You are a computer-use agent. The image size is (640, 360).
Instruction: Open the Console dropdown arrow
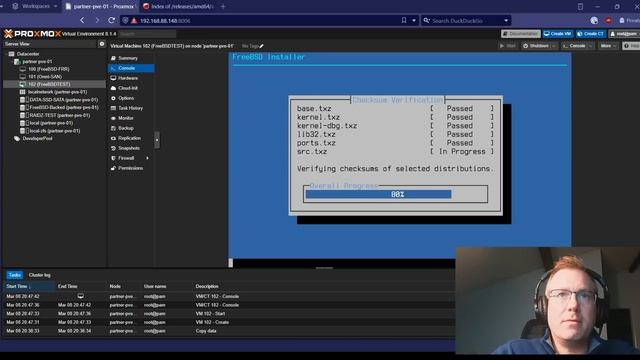pos(591,46)
